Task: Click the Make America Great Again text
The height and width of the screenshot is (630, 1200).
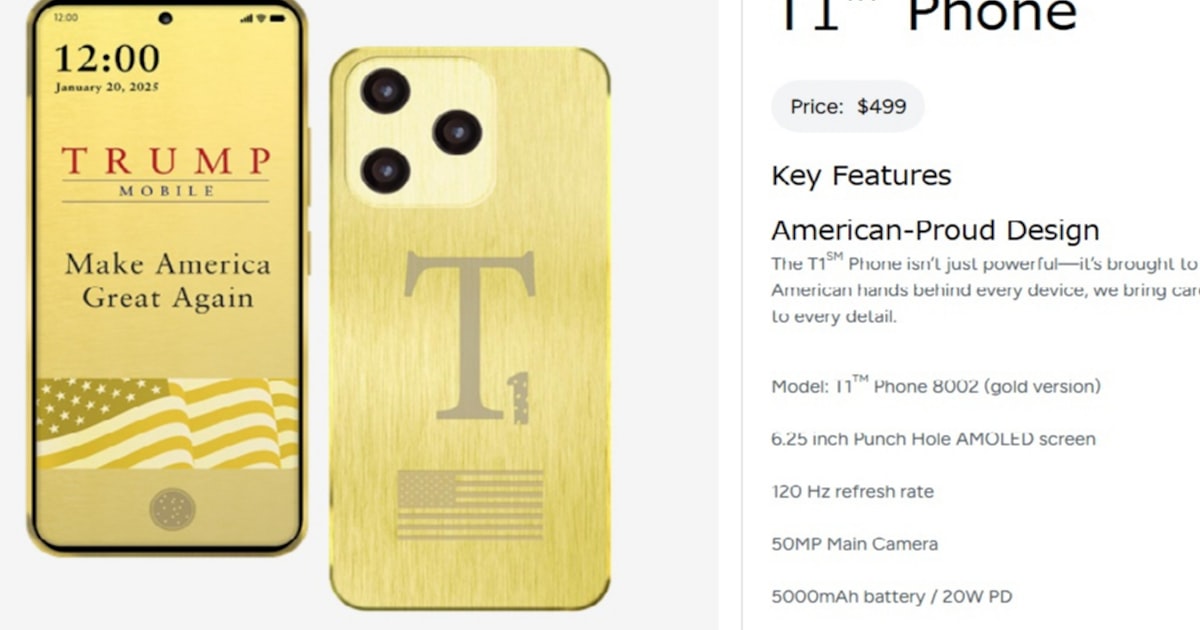Action: click(168, 281)
